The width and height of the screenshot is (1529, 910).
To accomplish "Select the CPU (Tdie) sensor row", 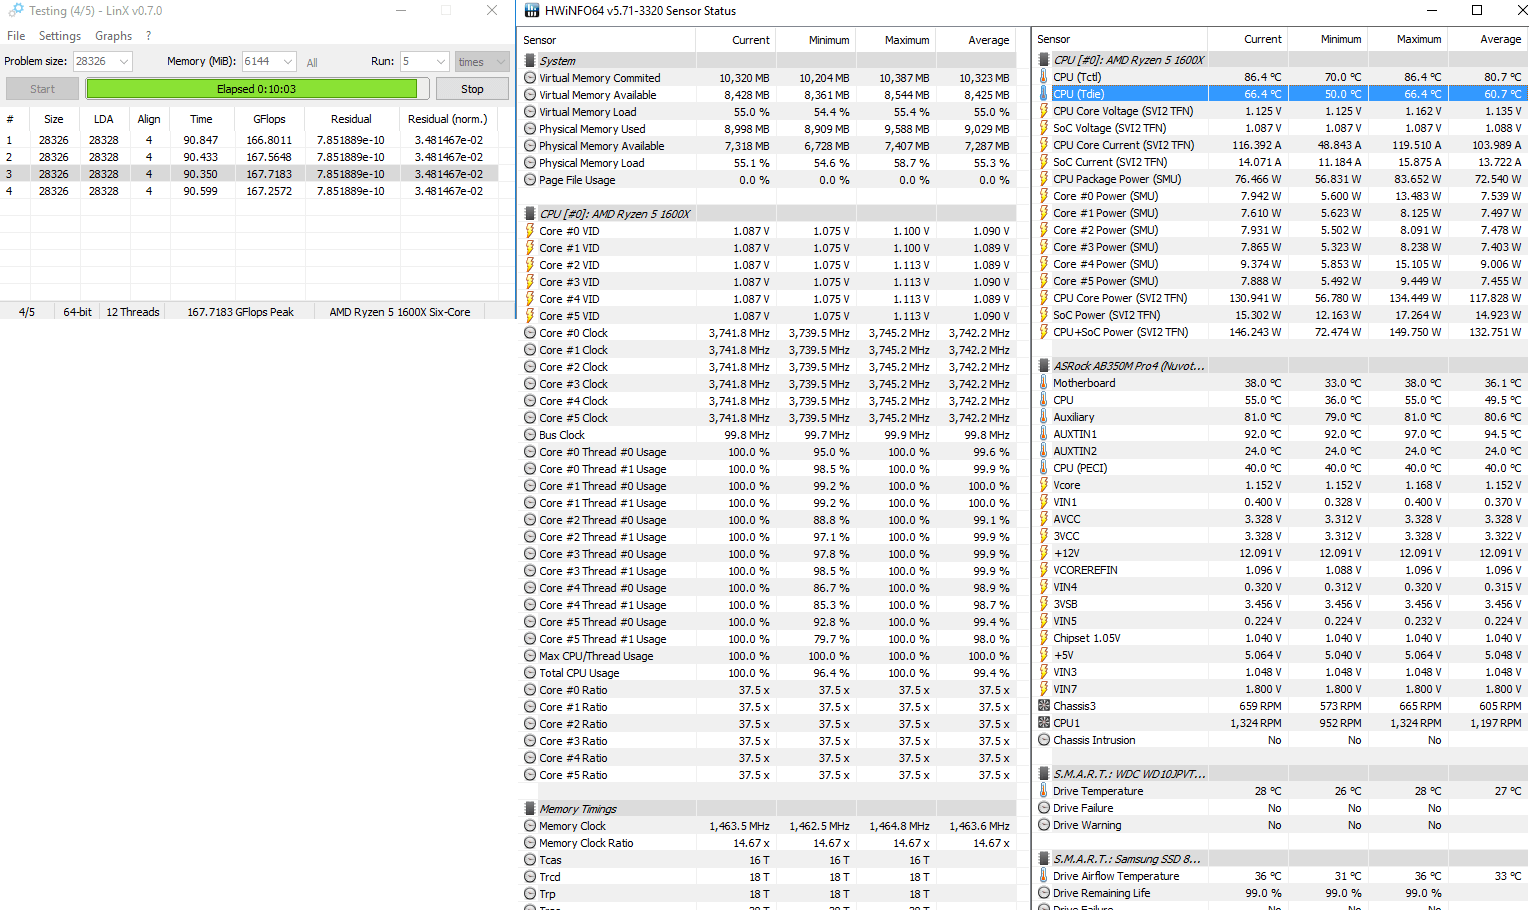I will (x=1280, y=94).
